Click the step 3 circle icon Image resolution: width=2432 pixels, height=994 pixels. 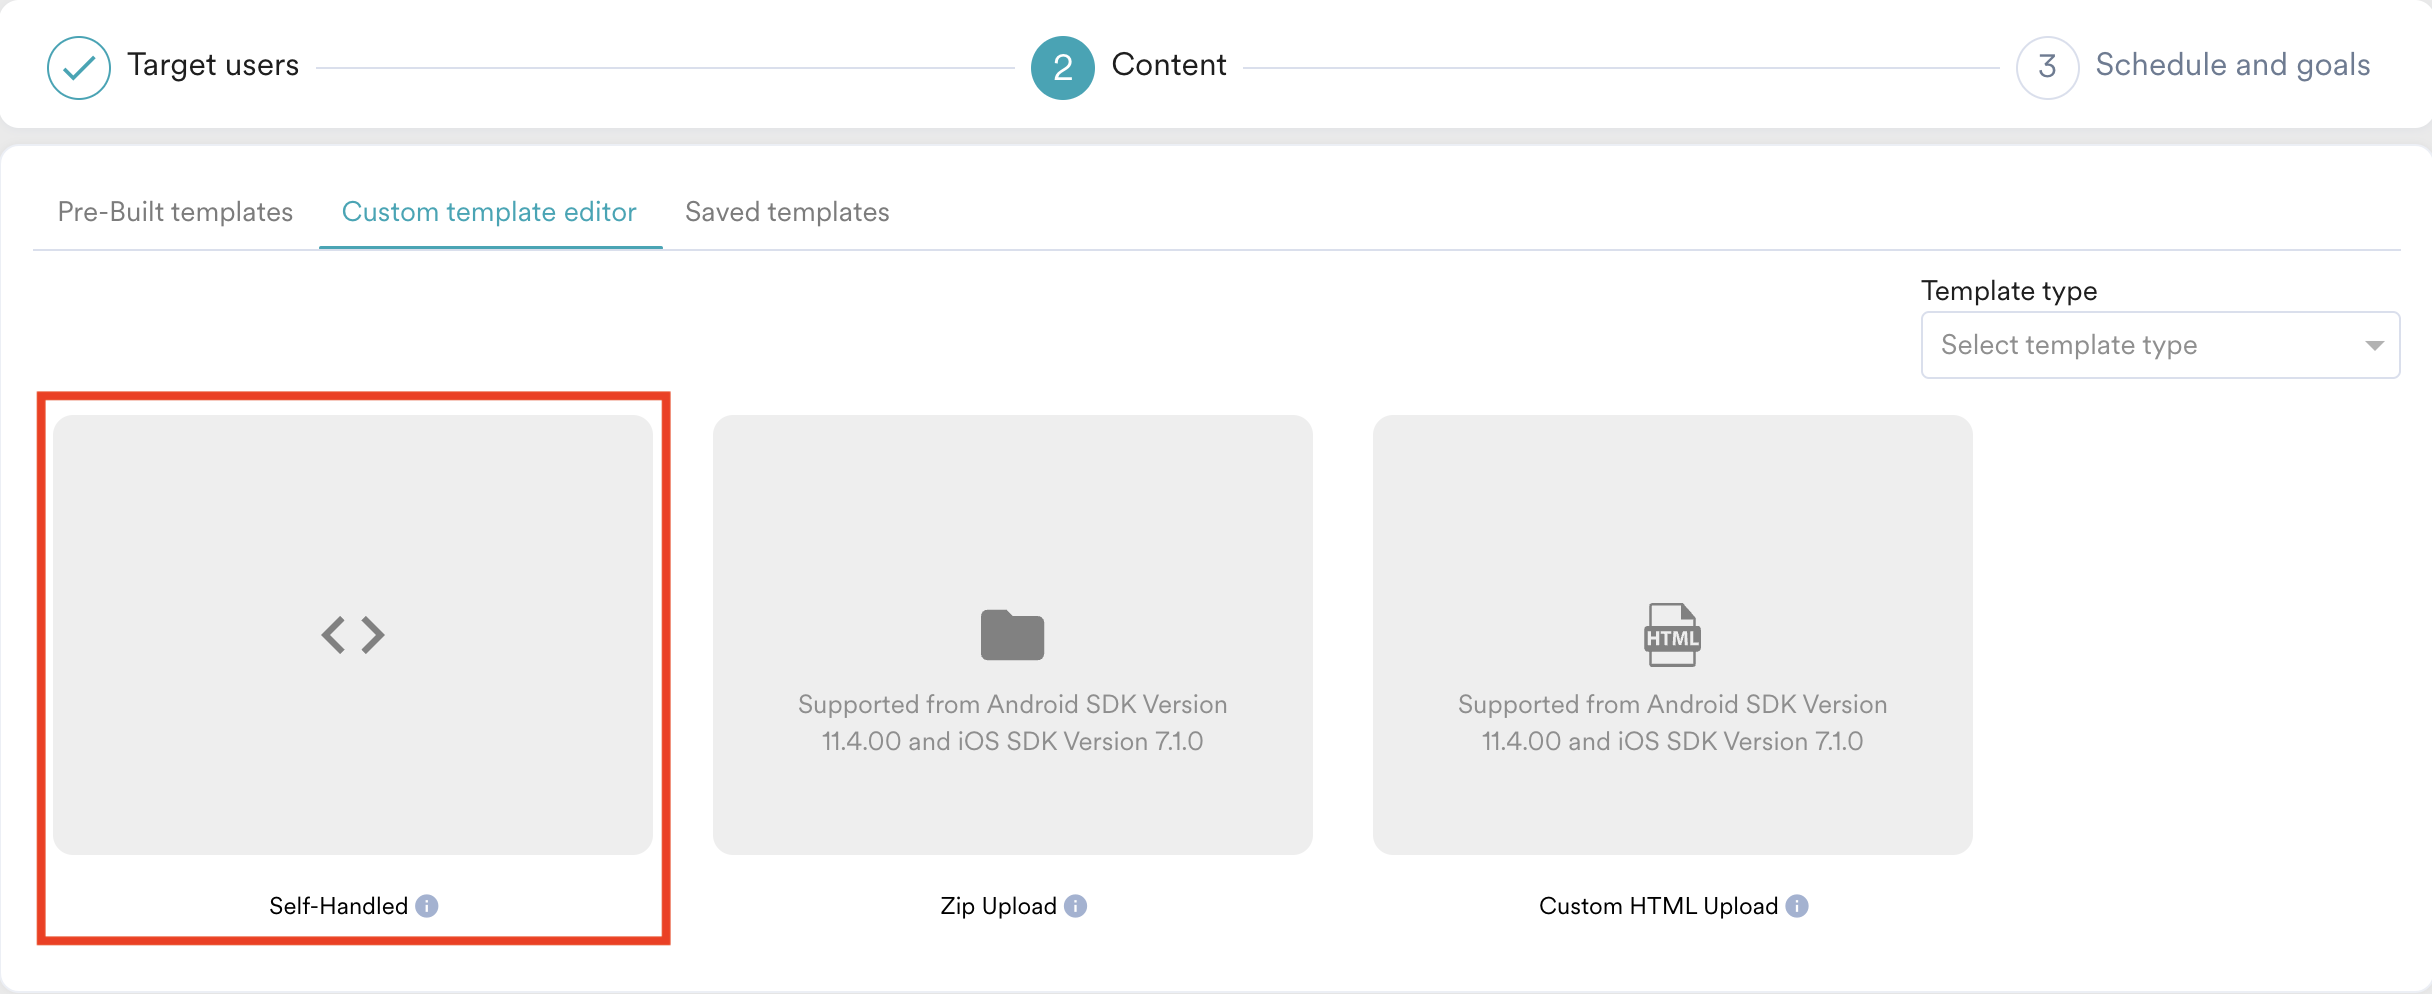(2047, 67)
